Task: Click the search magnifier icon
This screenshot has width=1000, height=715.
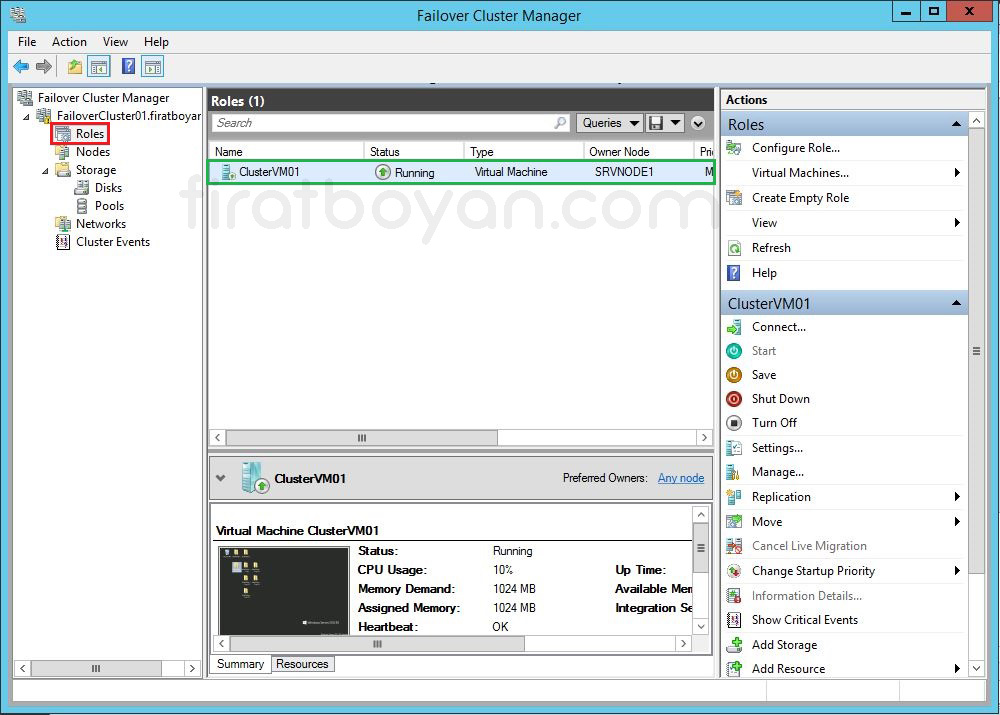Action: 560,122
